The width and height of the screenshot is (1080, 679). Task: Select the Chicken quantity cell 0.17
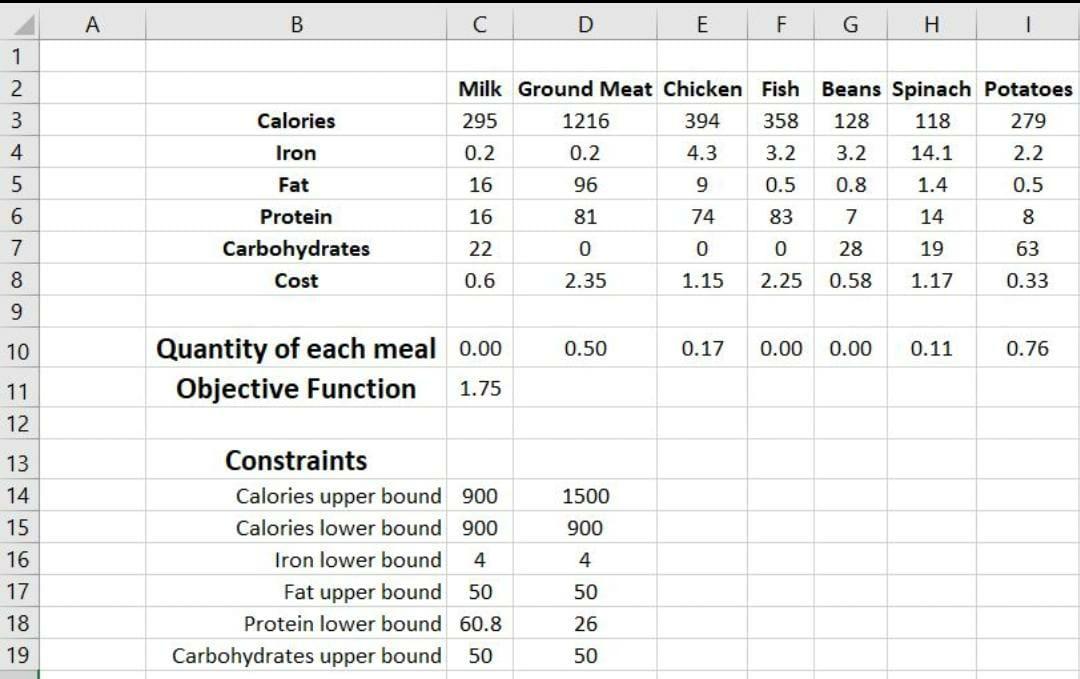(702, 349)
